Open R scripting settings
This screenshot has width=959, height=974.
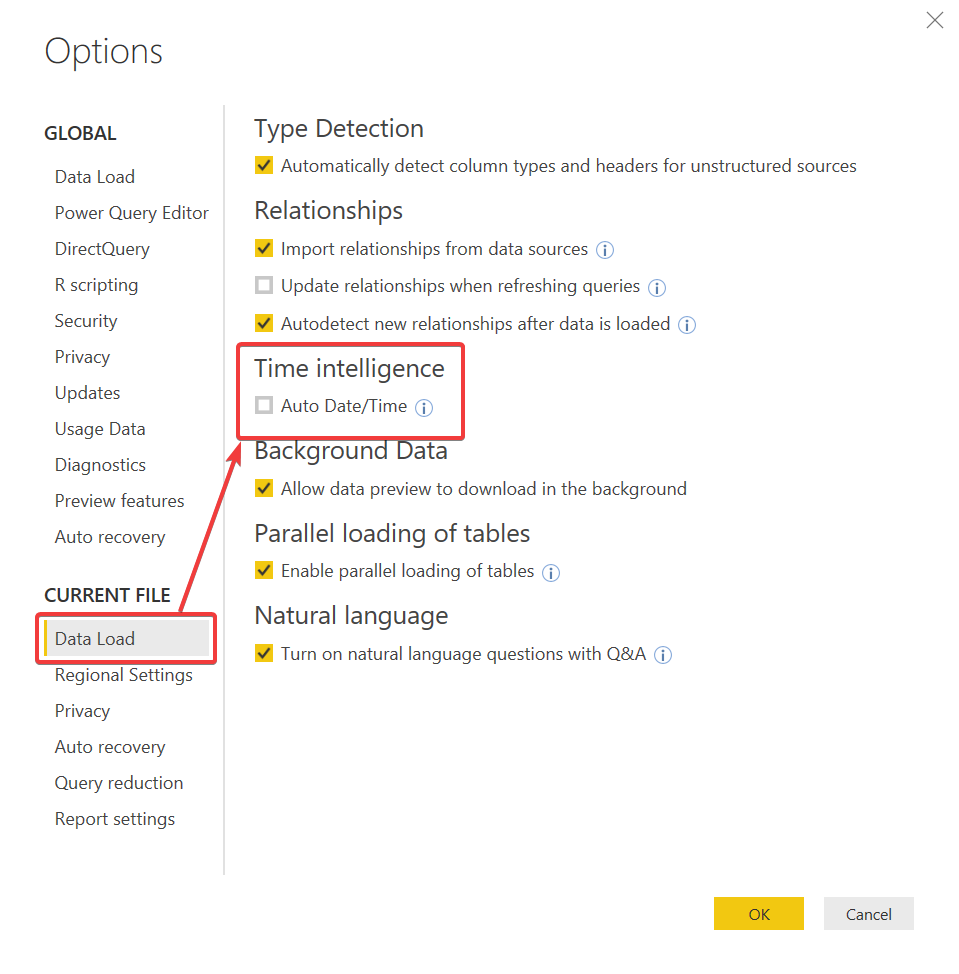coord(96,284)
